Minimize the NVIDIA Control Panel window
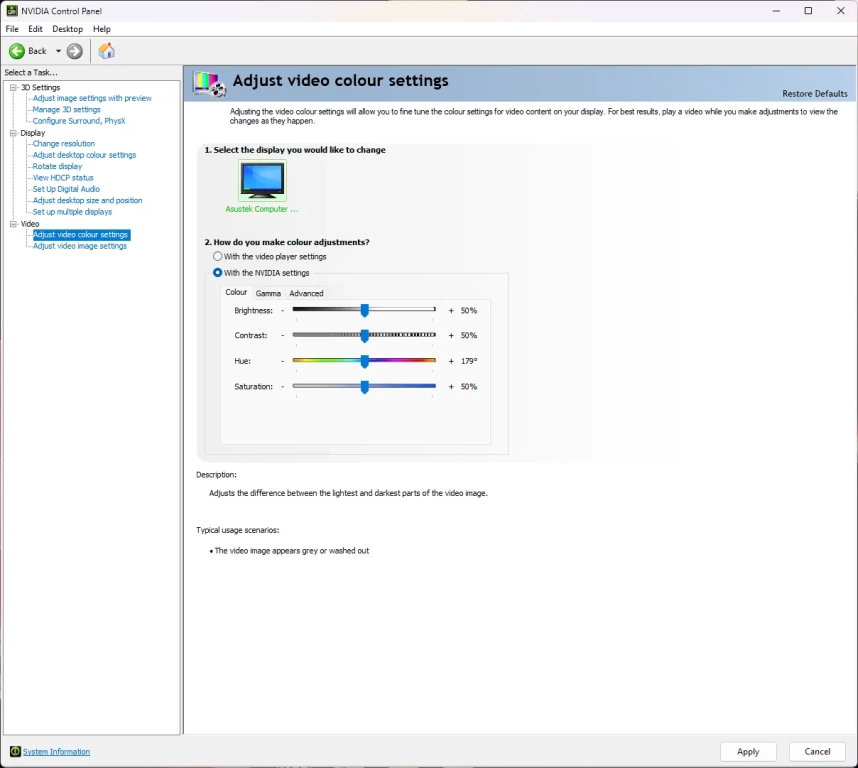The height and width of the screenshot is (768, 858). pyautogui.click(x=776, y=11)
